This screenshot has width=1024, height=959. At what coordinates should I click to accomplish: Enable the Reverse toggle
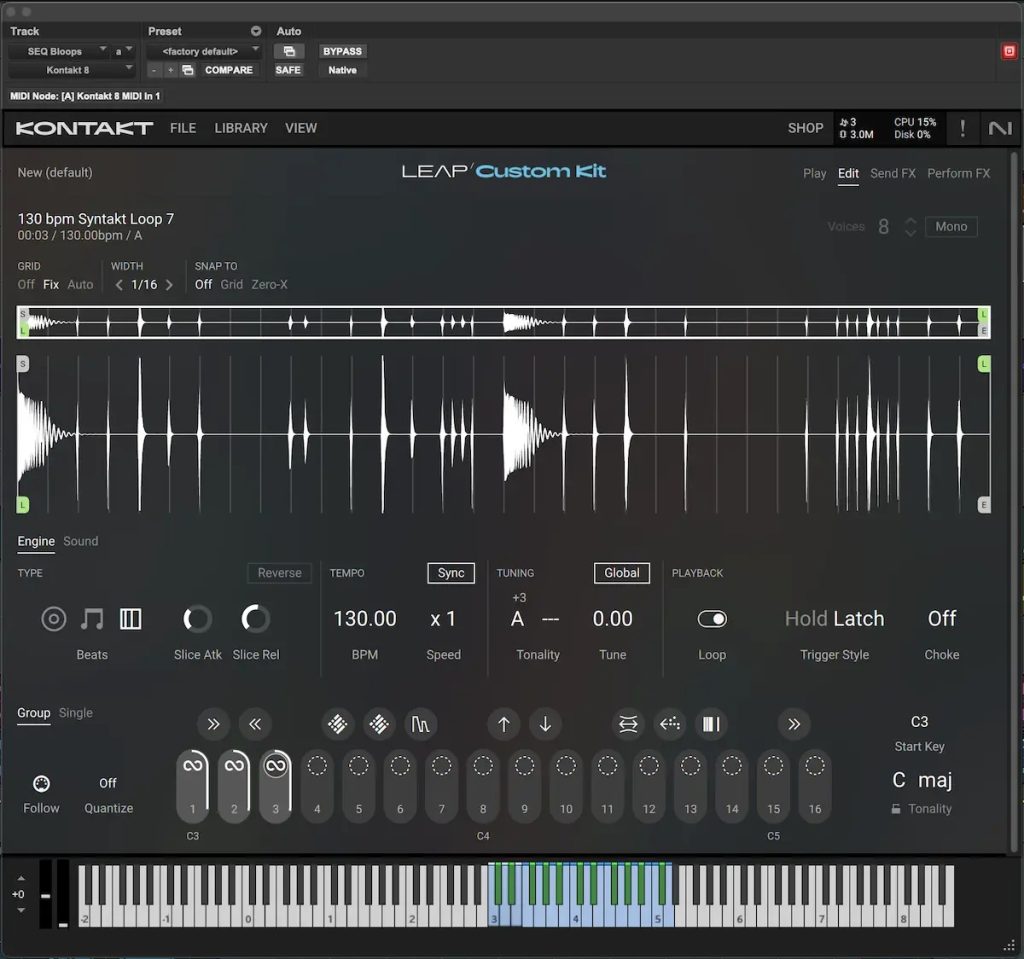tap(279, 573)
